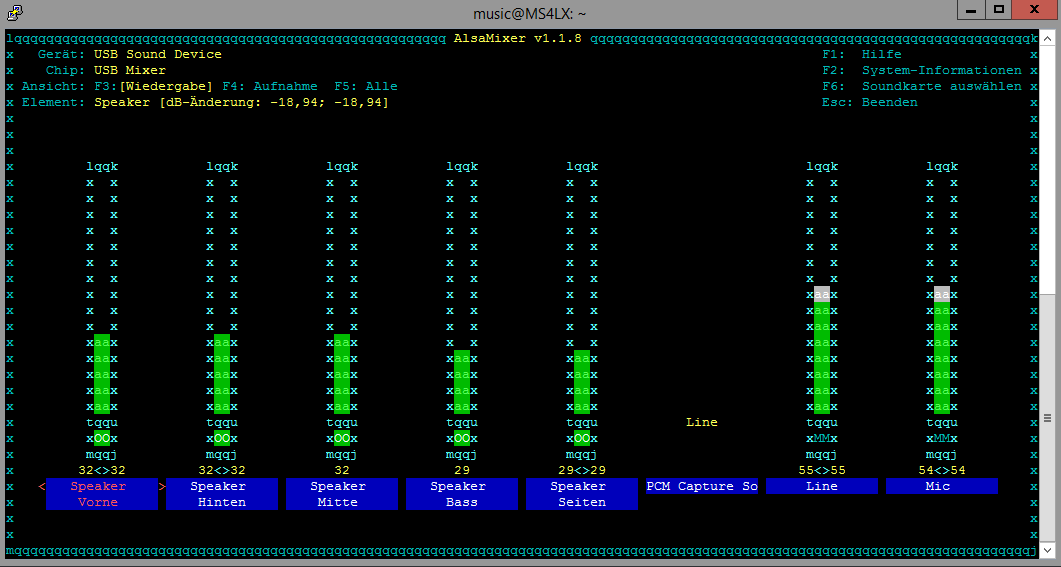The image size is (1061, 567).
Task: Toggle mute on Speaker Mitte channel
Action: (342, 438)
